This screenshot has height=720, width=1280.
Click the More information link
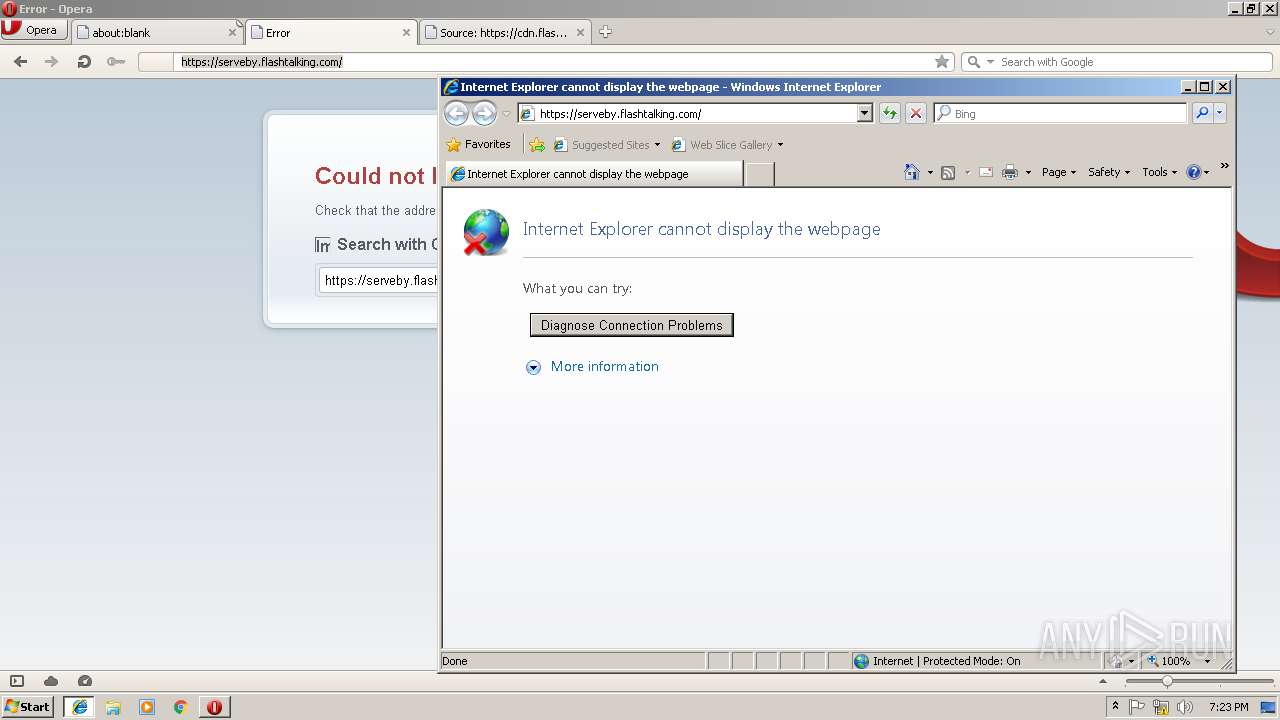tap(605, 367)
